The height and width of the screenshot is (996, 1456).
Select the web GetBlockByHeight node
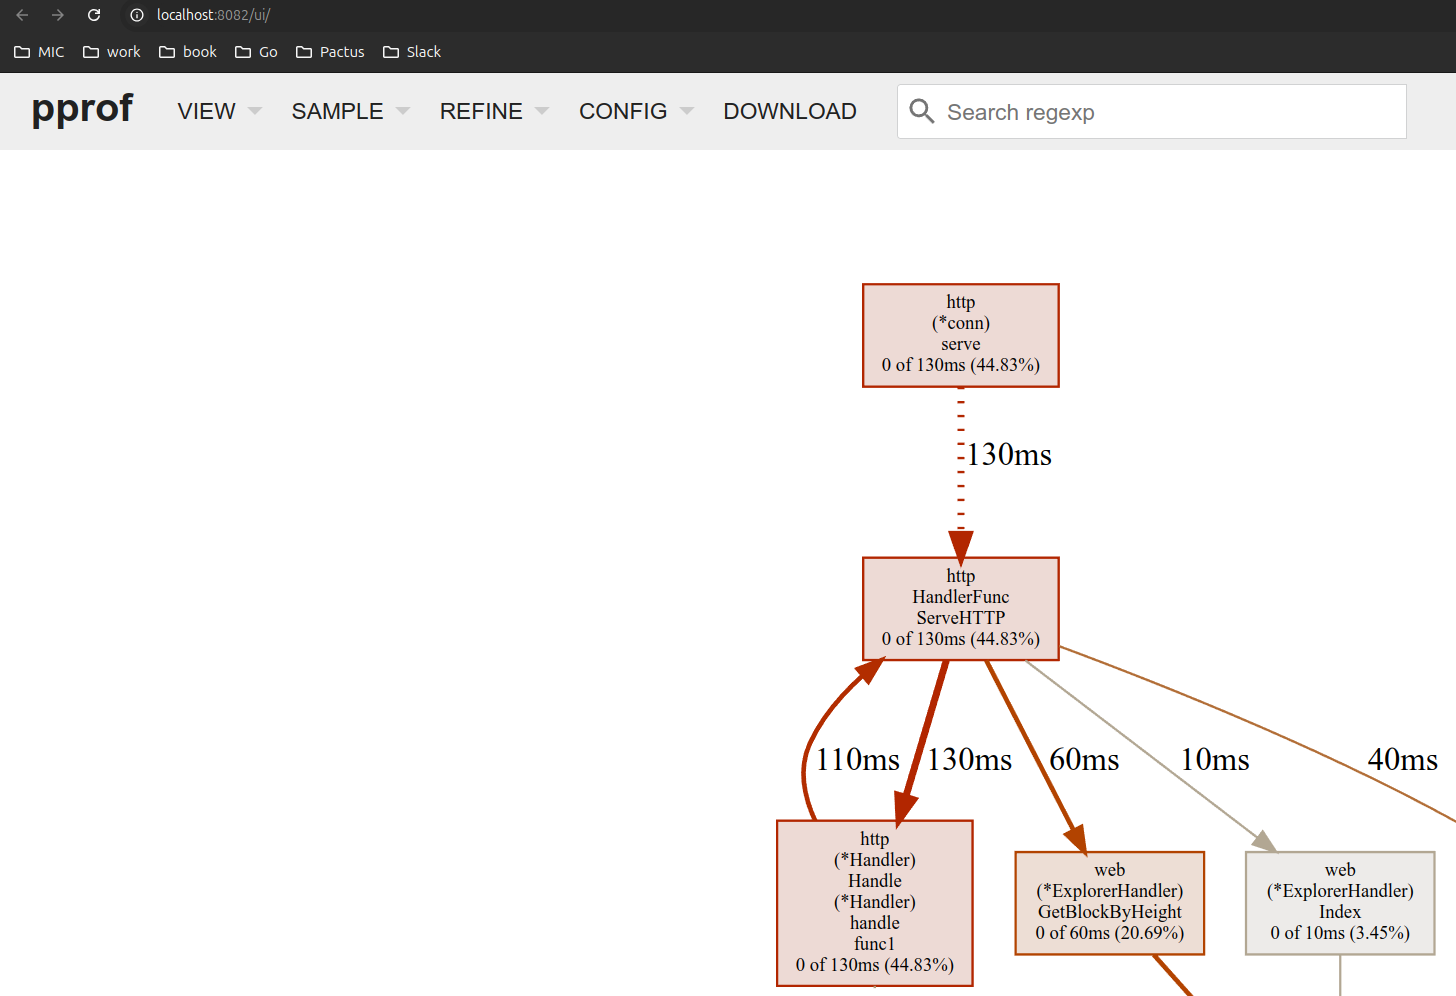point(1110,903)
